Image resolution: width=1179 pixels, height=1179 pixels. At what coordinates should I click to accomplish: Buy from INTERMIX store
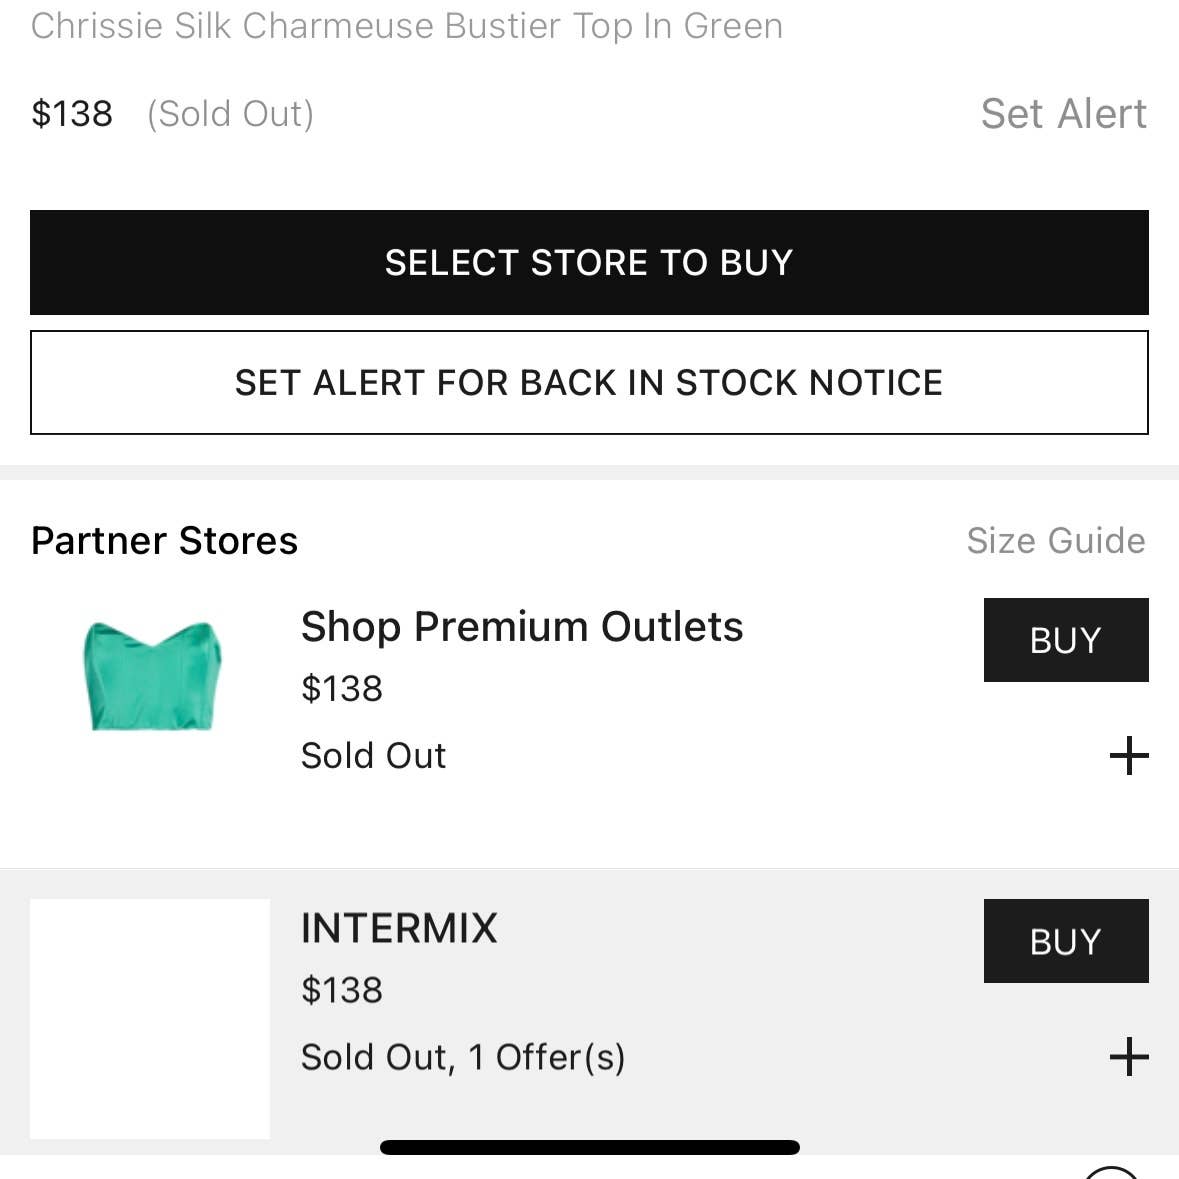(1065, 941)
